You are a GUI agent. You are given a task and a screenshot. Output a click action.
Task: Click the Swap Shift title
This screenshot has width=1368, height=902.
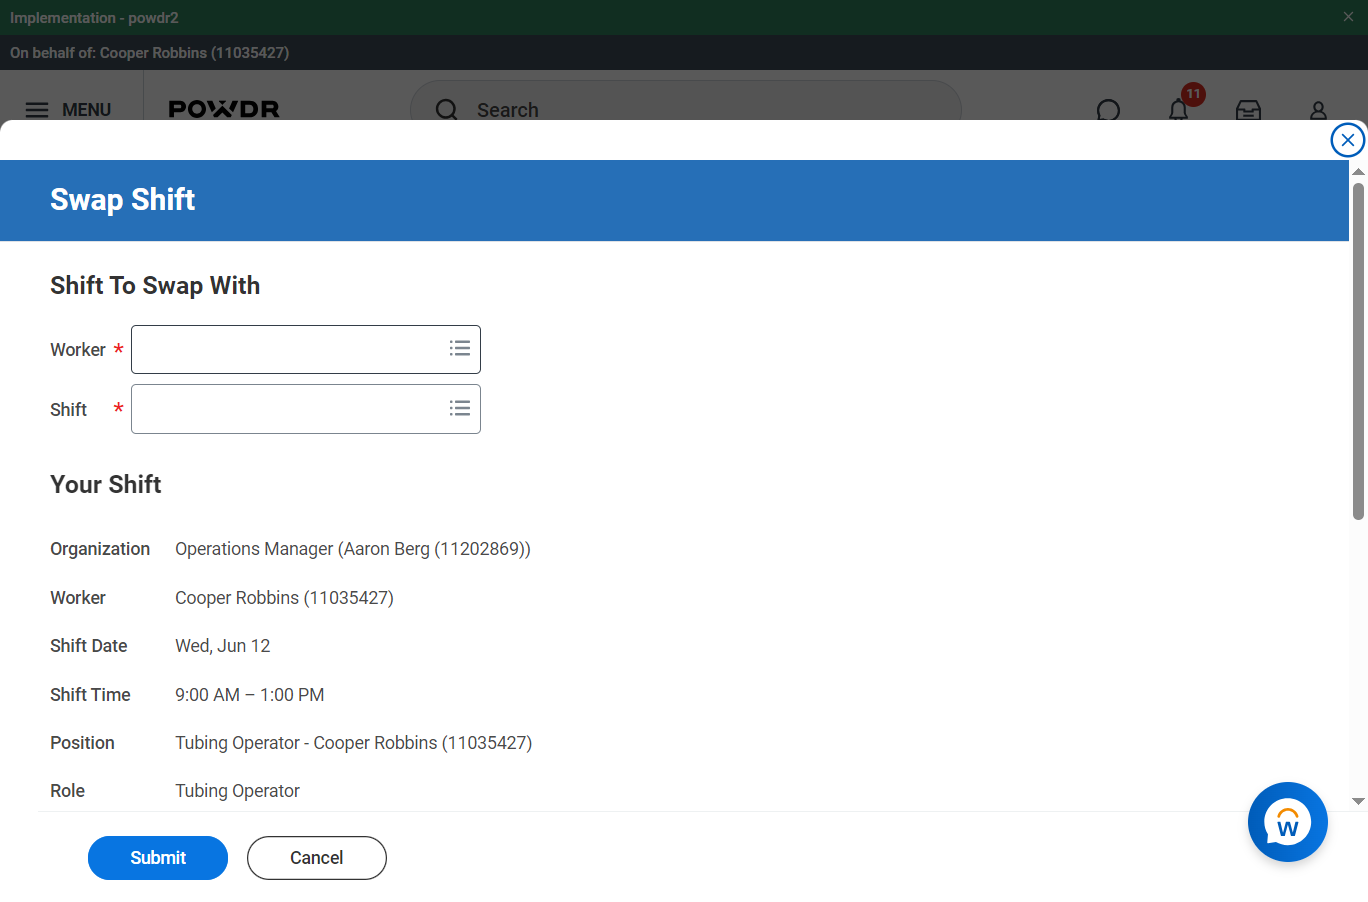point(123,200)
